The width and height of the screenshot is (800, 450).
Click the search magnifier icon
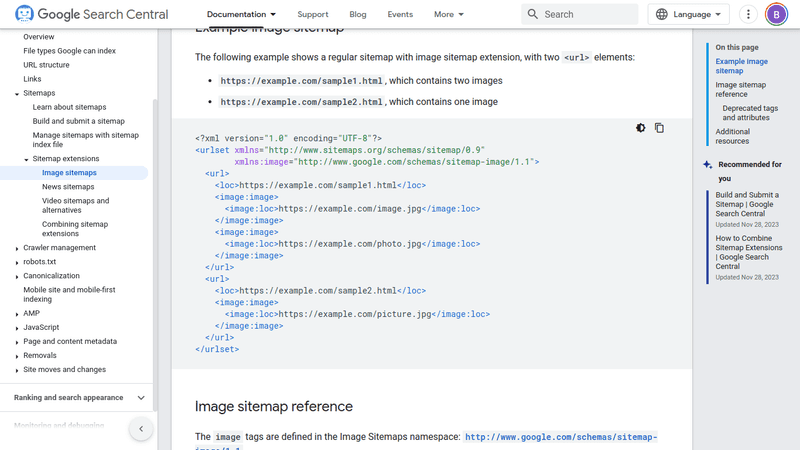[x=533, y=15]
